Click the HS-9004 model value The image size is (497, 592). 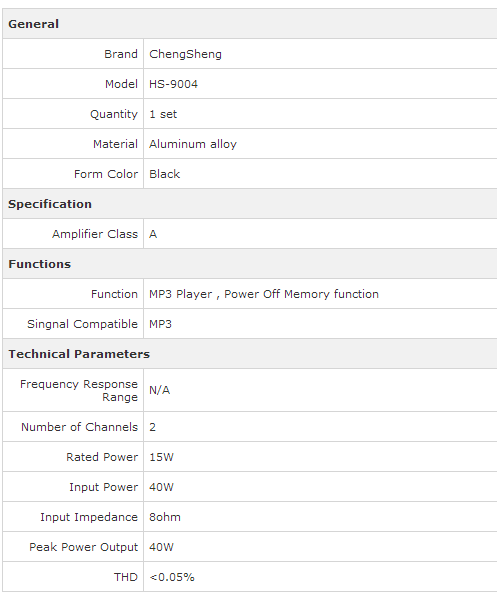pyautogui.click(x=173, y=84)
